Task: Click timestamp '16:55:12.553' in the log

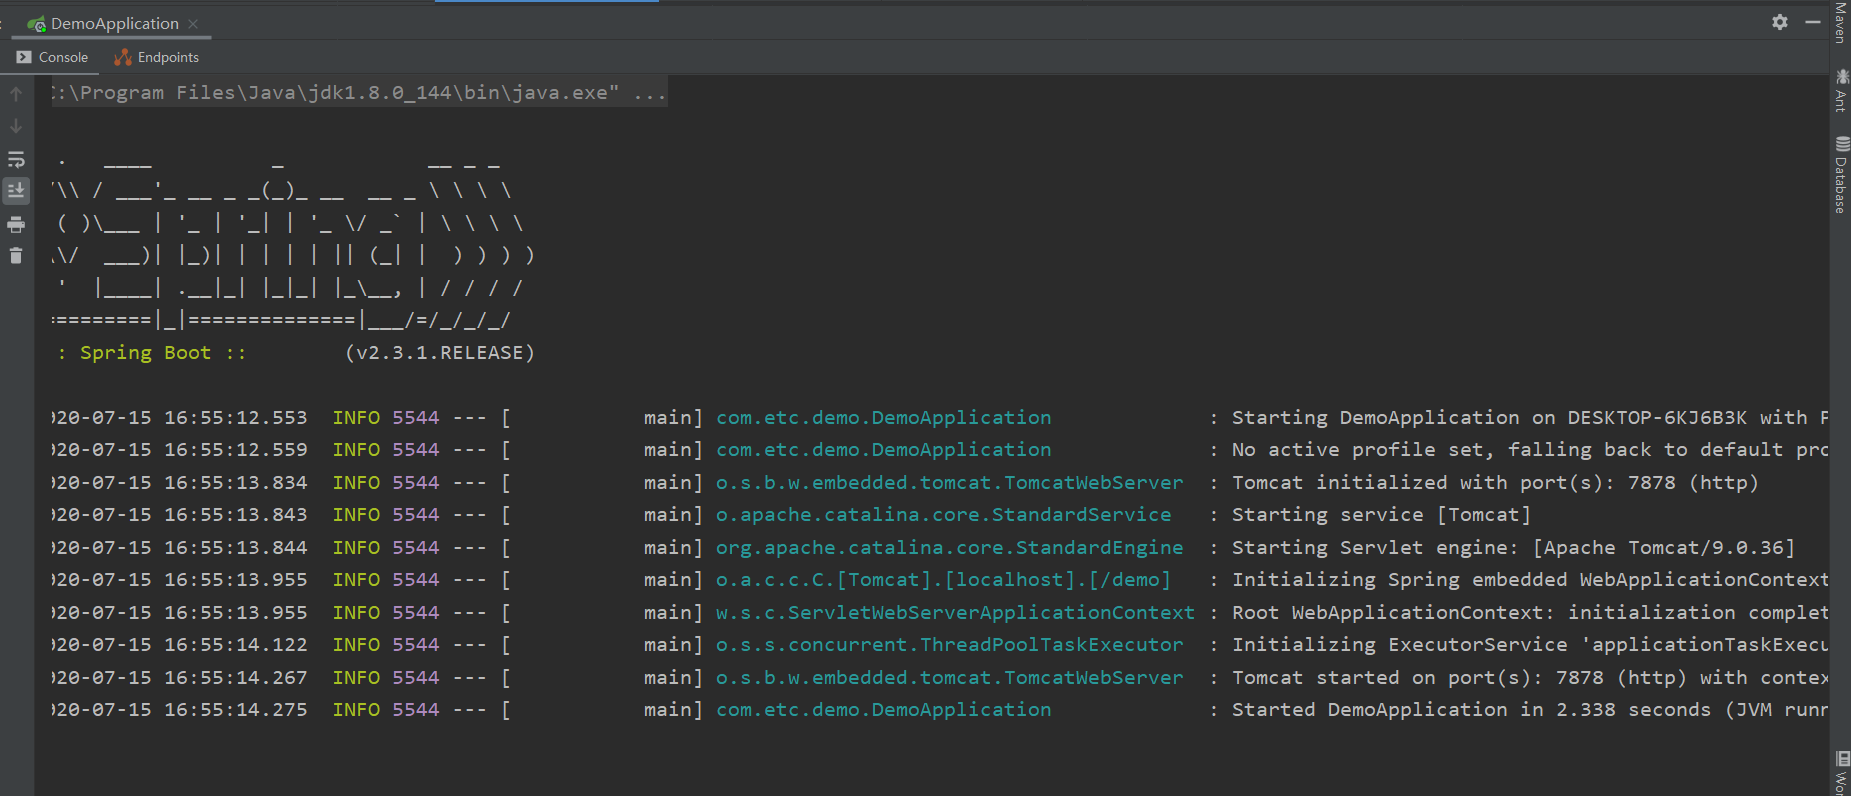Action: 236,418
